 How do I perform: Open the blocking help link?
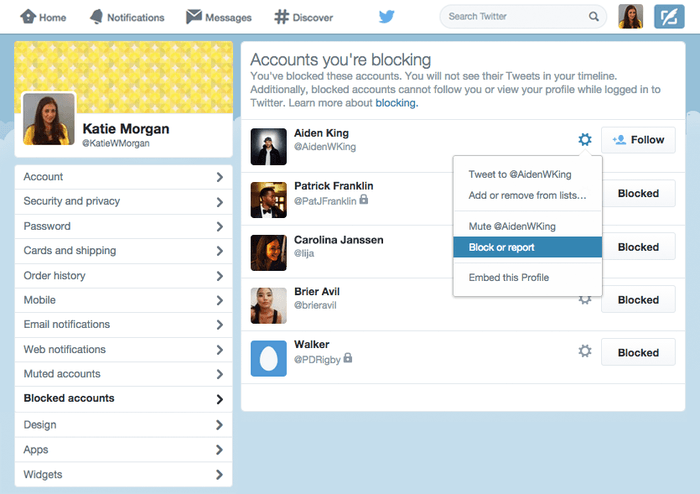[x=396, y=103]
